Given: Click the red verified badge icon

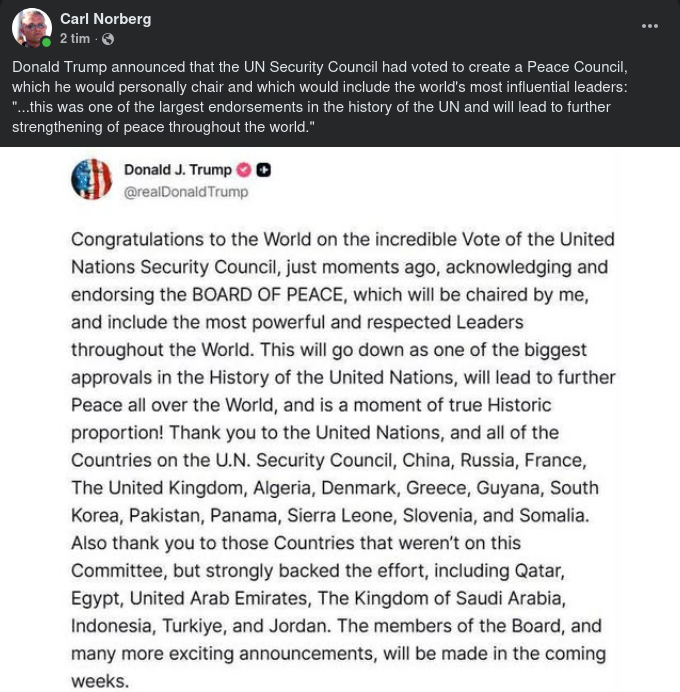Looking at the screenshot, I should point(243,170).
